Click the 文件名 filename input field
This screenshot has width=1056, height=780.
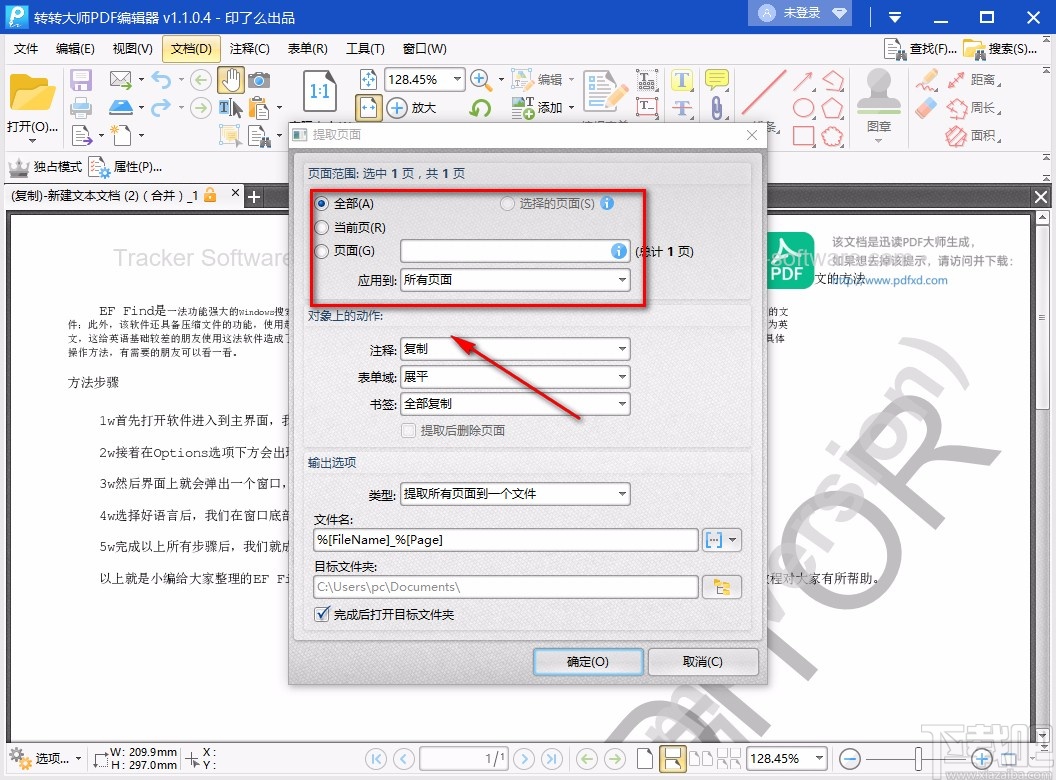505,539
